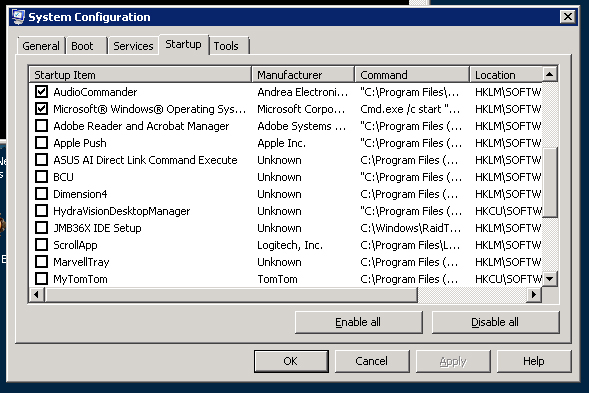Click the Logitech, Inc. manufacturer cell
The image size is (589, 393).
[290, 245]
